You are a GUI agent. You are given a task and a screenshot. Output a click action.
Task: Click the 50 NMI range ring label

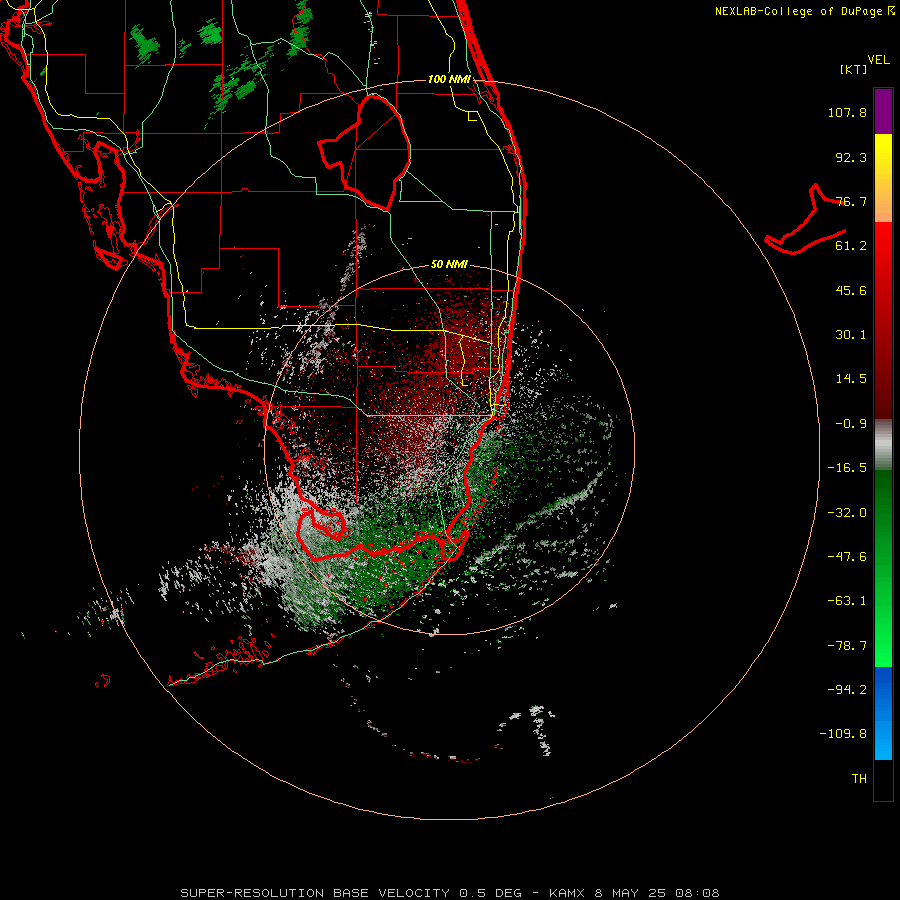tap(449, 264)
